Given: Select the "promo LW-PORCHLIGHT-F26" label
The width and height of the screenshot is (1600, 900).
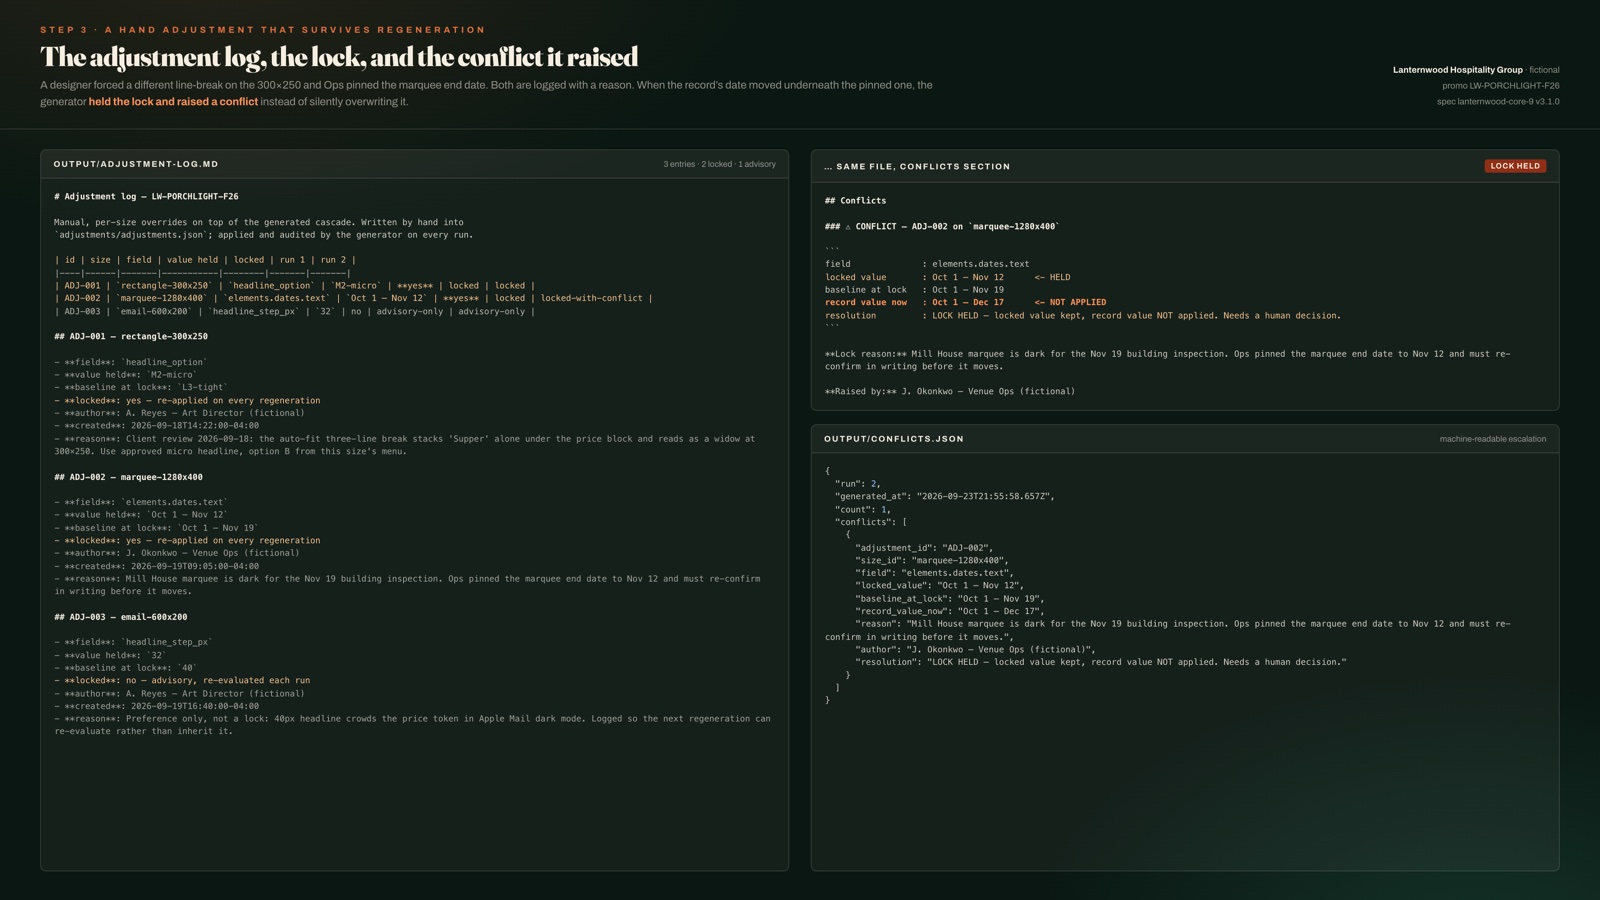Looking at the screenshot, I should click(1500, 86).
